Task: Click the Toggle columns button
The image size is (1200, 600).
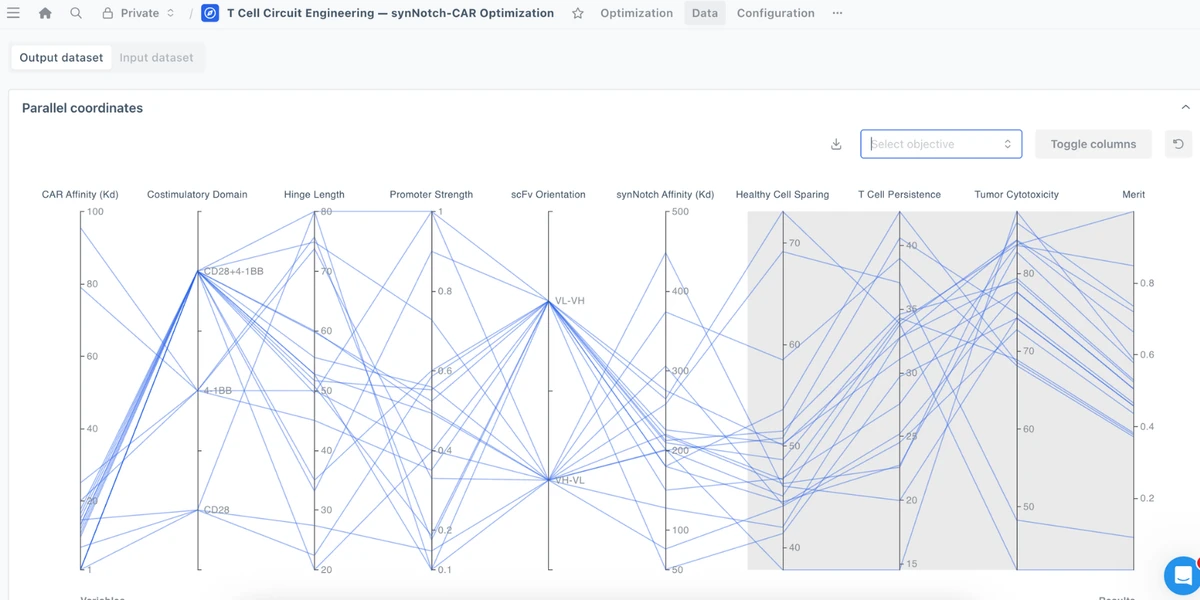Action: pyautogui.click(x=1093, y=144)
